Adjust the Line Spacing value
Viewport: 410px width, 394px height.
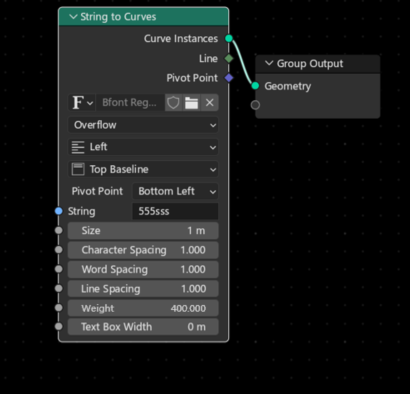(143, 289)
